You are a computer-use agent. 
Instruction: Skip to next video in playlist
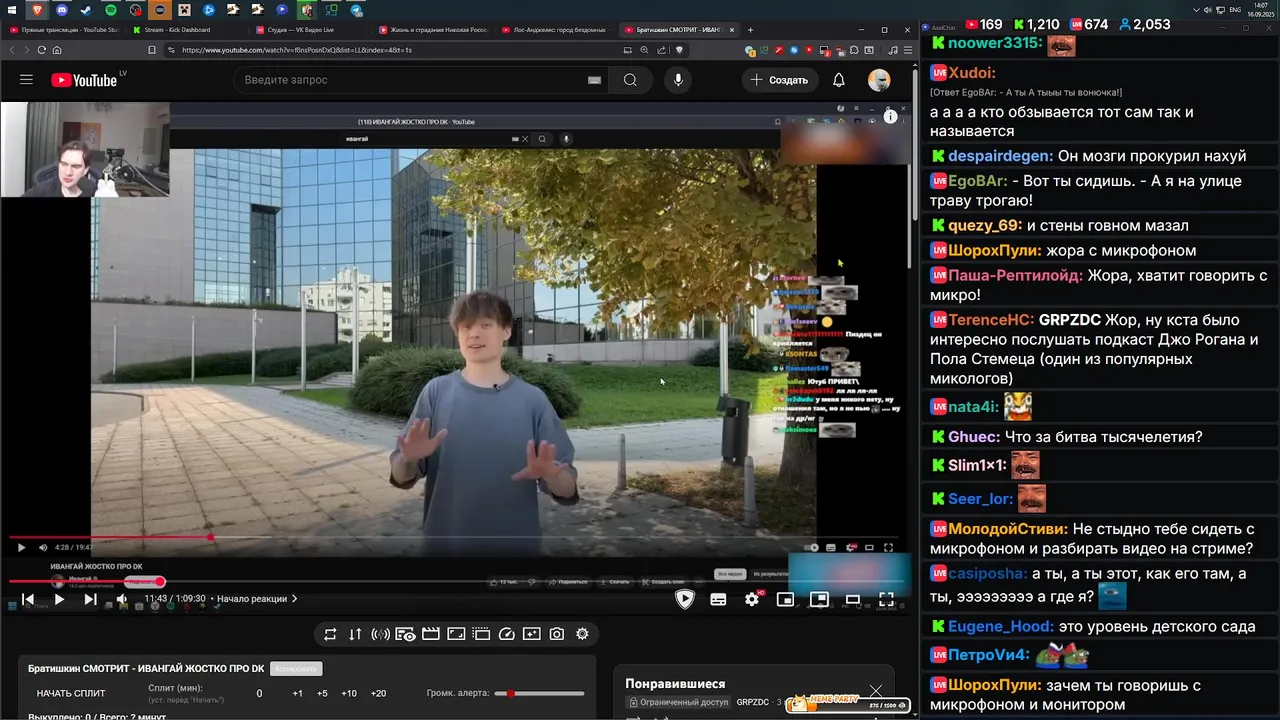(90, 599)
